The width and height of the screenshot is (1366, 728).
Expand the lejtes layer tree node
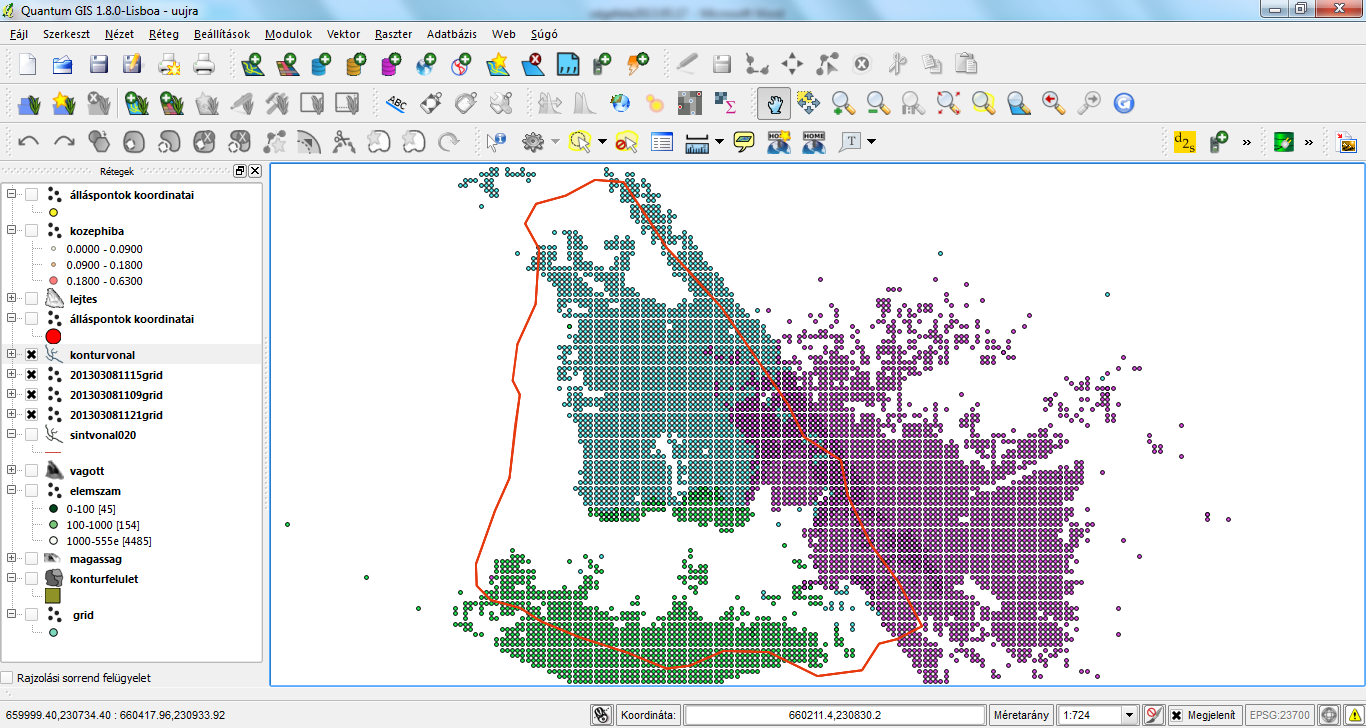coord(12,298)
